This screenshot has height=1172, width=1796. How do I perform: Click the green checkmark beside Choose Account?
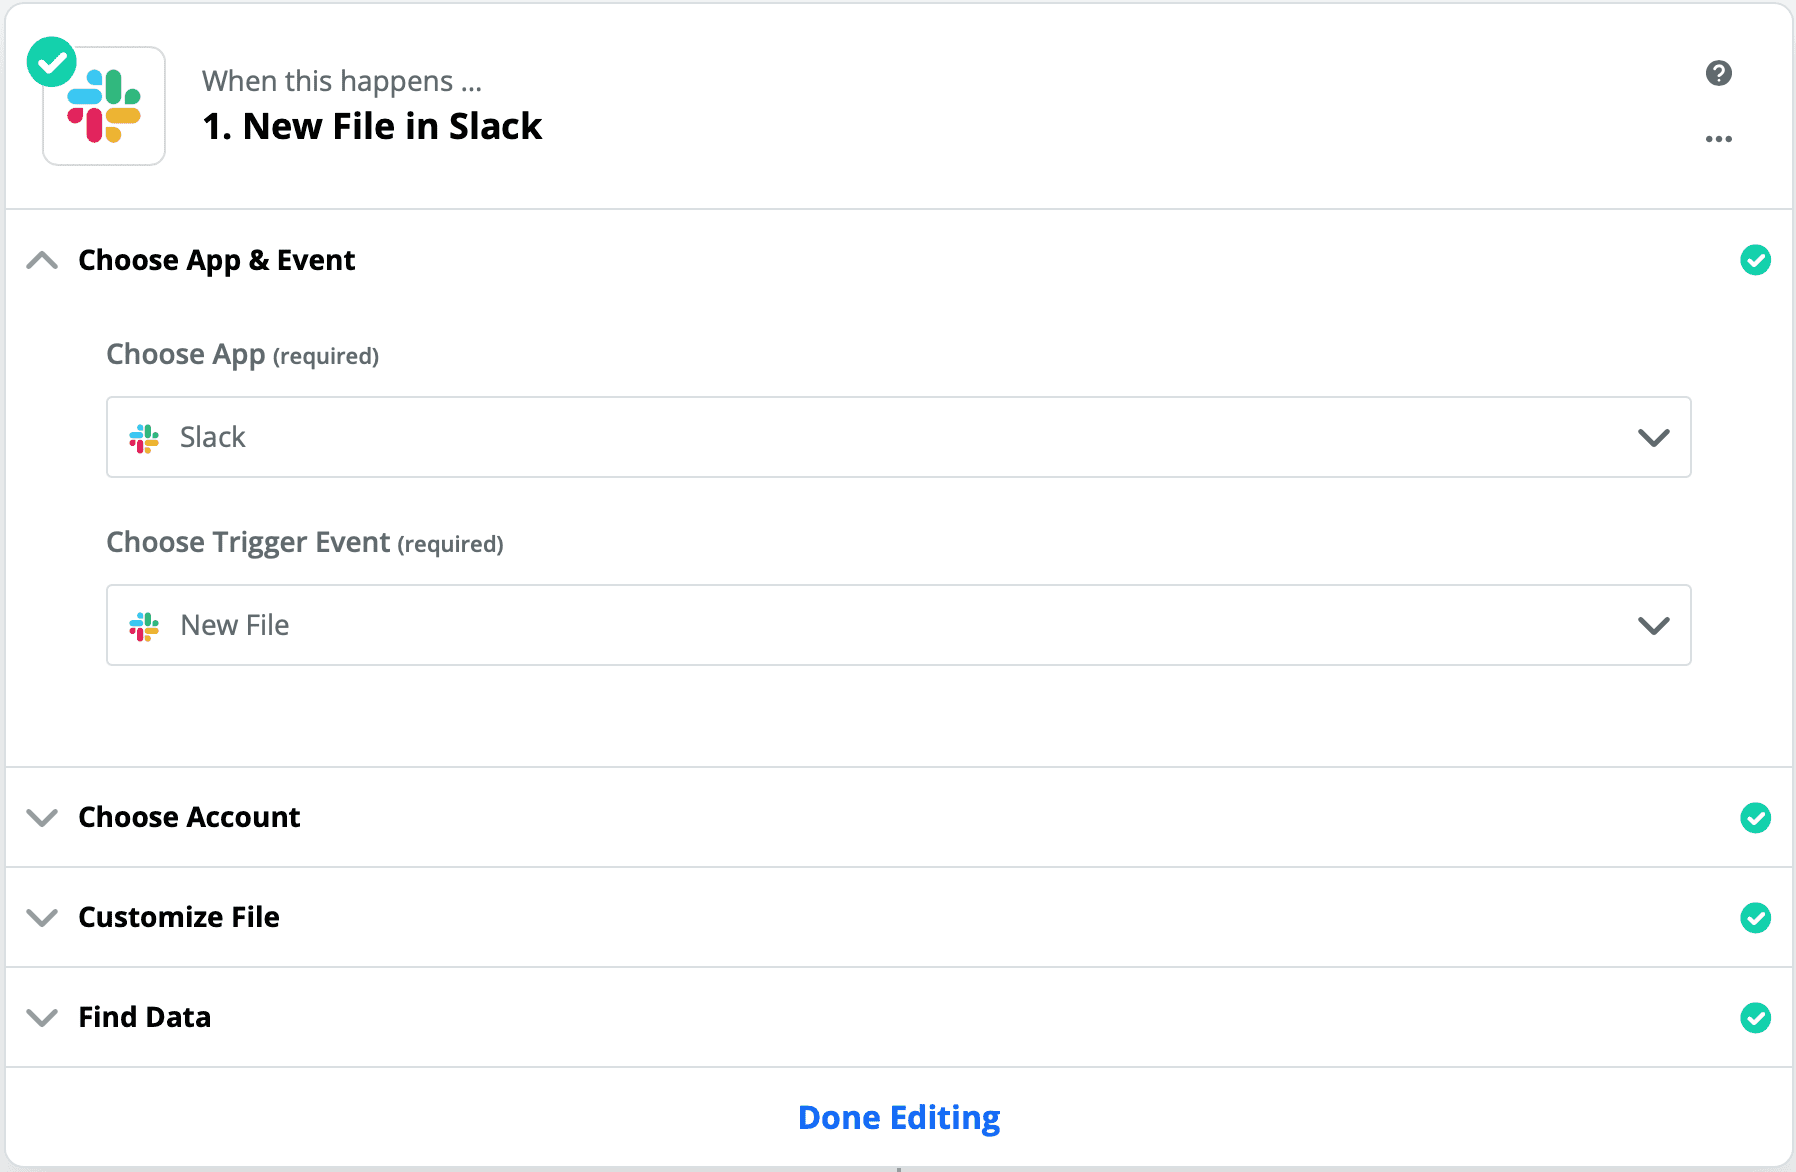pyautogui.click(x=1756, y=818)
